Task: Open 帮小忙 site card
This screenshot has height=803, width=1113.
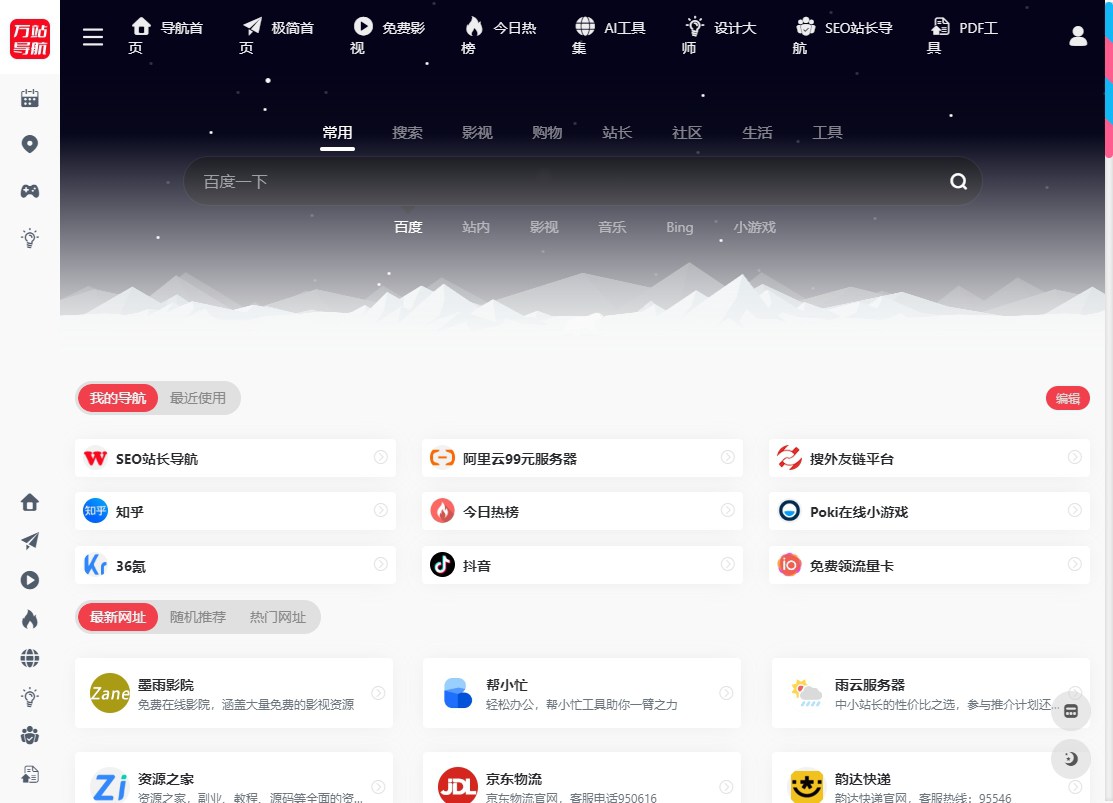Action: [x=581, y=693]
